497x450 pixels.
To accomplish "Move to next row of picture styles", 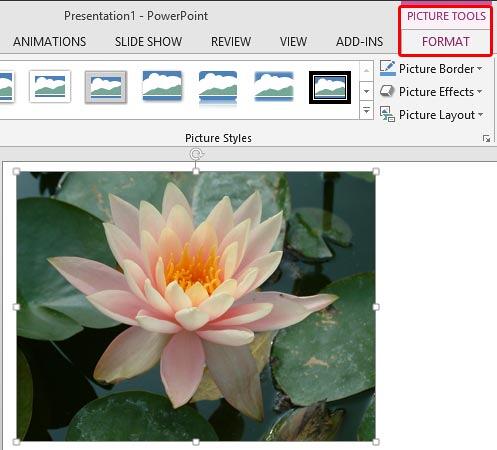I will [x=366, y=91].
